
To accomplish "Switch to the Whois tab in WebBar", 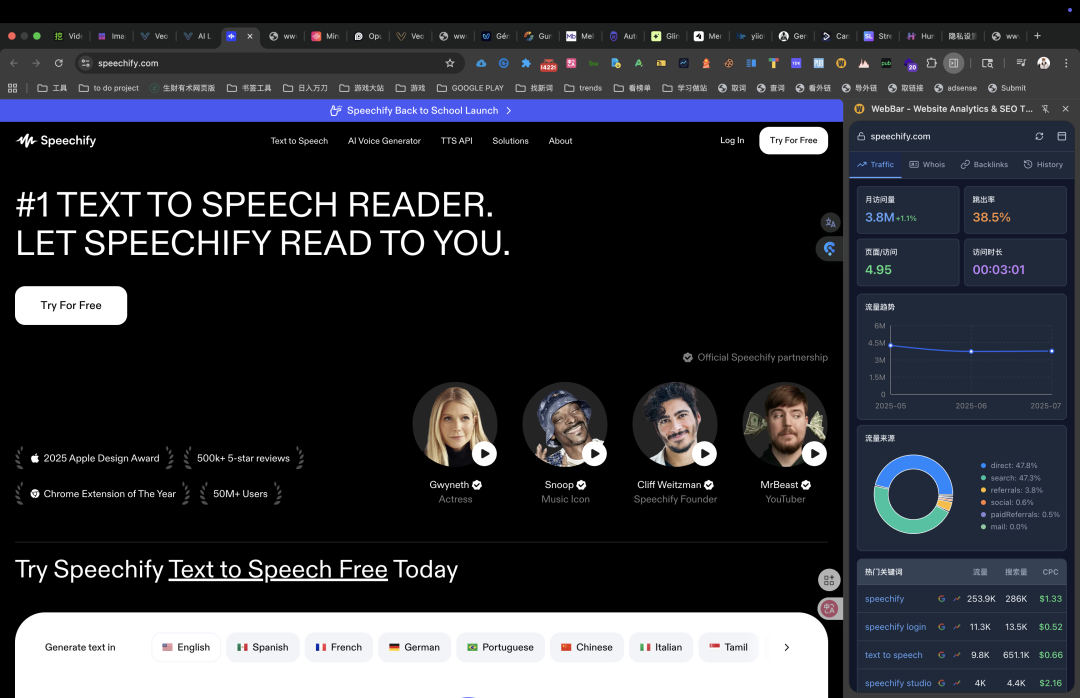I will pos(927,165).
